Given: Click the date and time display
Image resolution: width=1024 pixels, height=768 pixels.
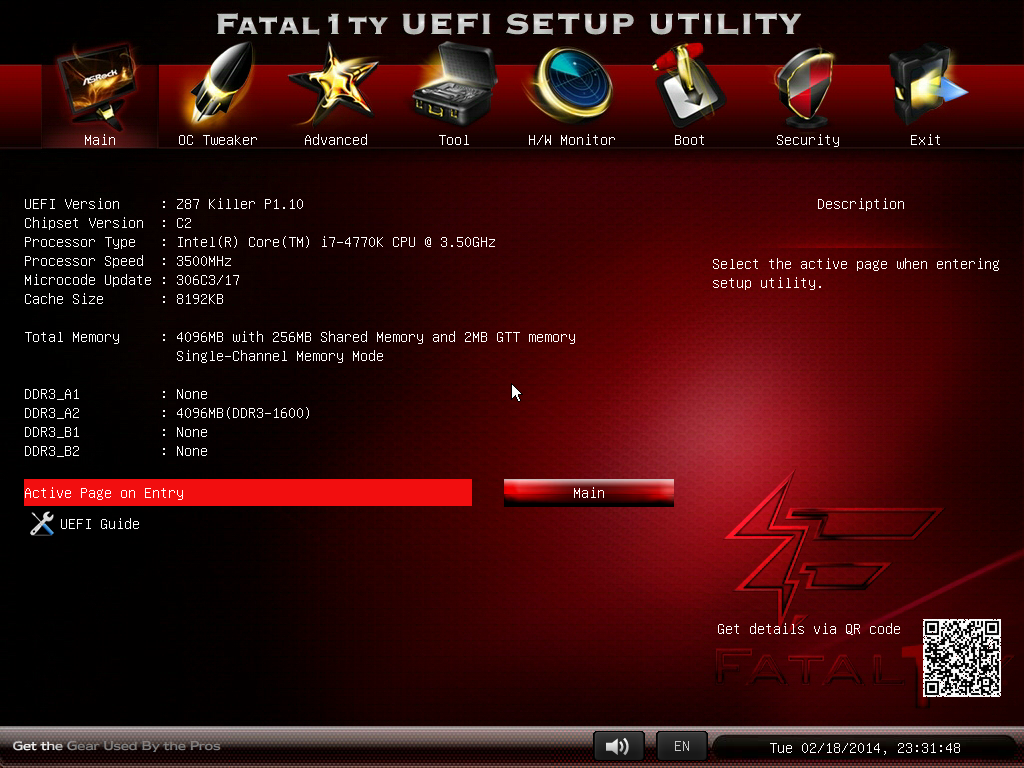Looking at the screenshot, I should (x=864, y=748).
